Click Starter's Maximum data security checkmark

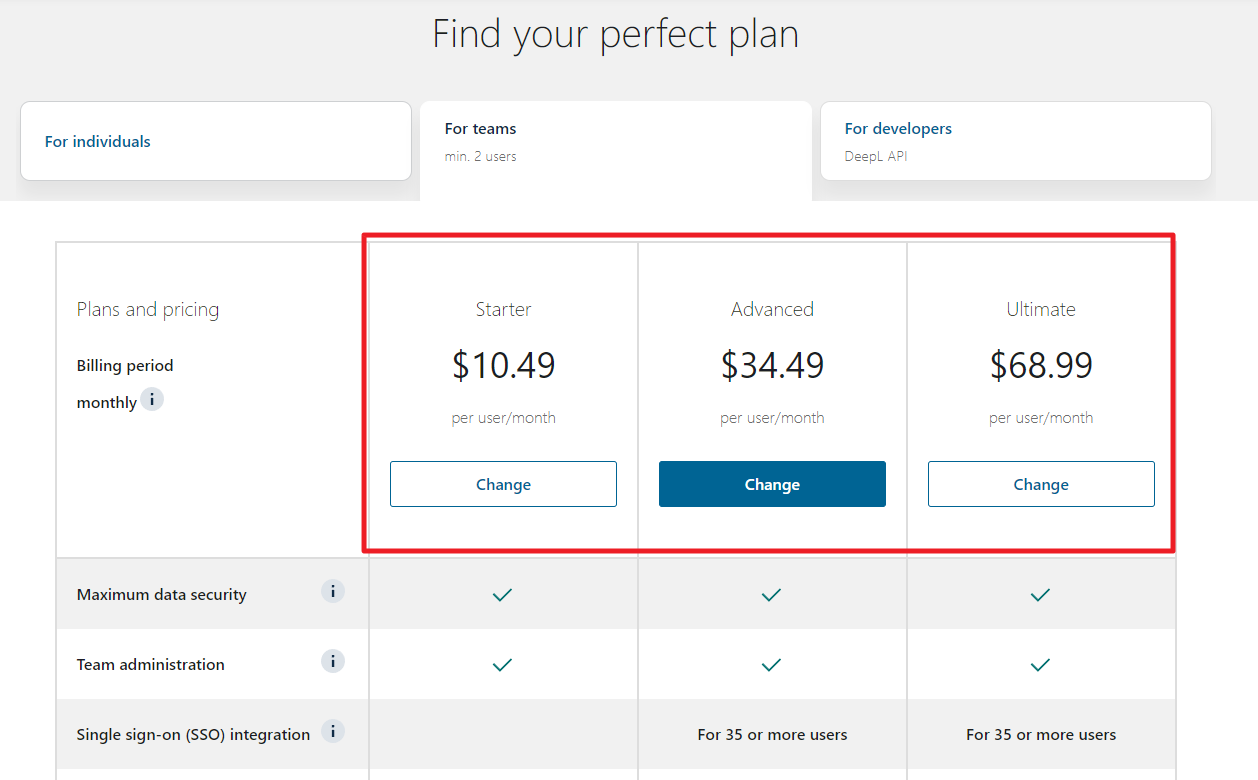[x=503, y=595]
